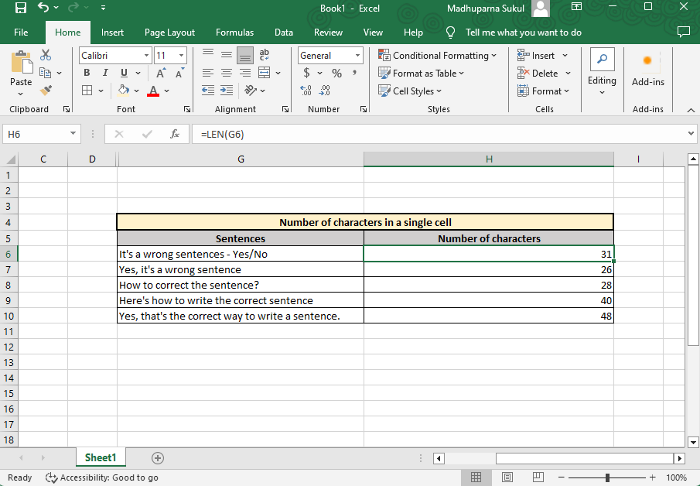Click the Cut scissors icon

point(46,56)
